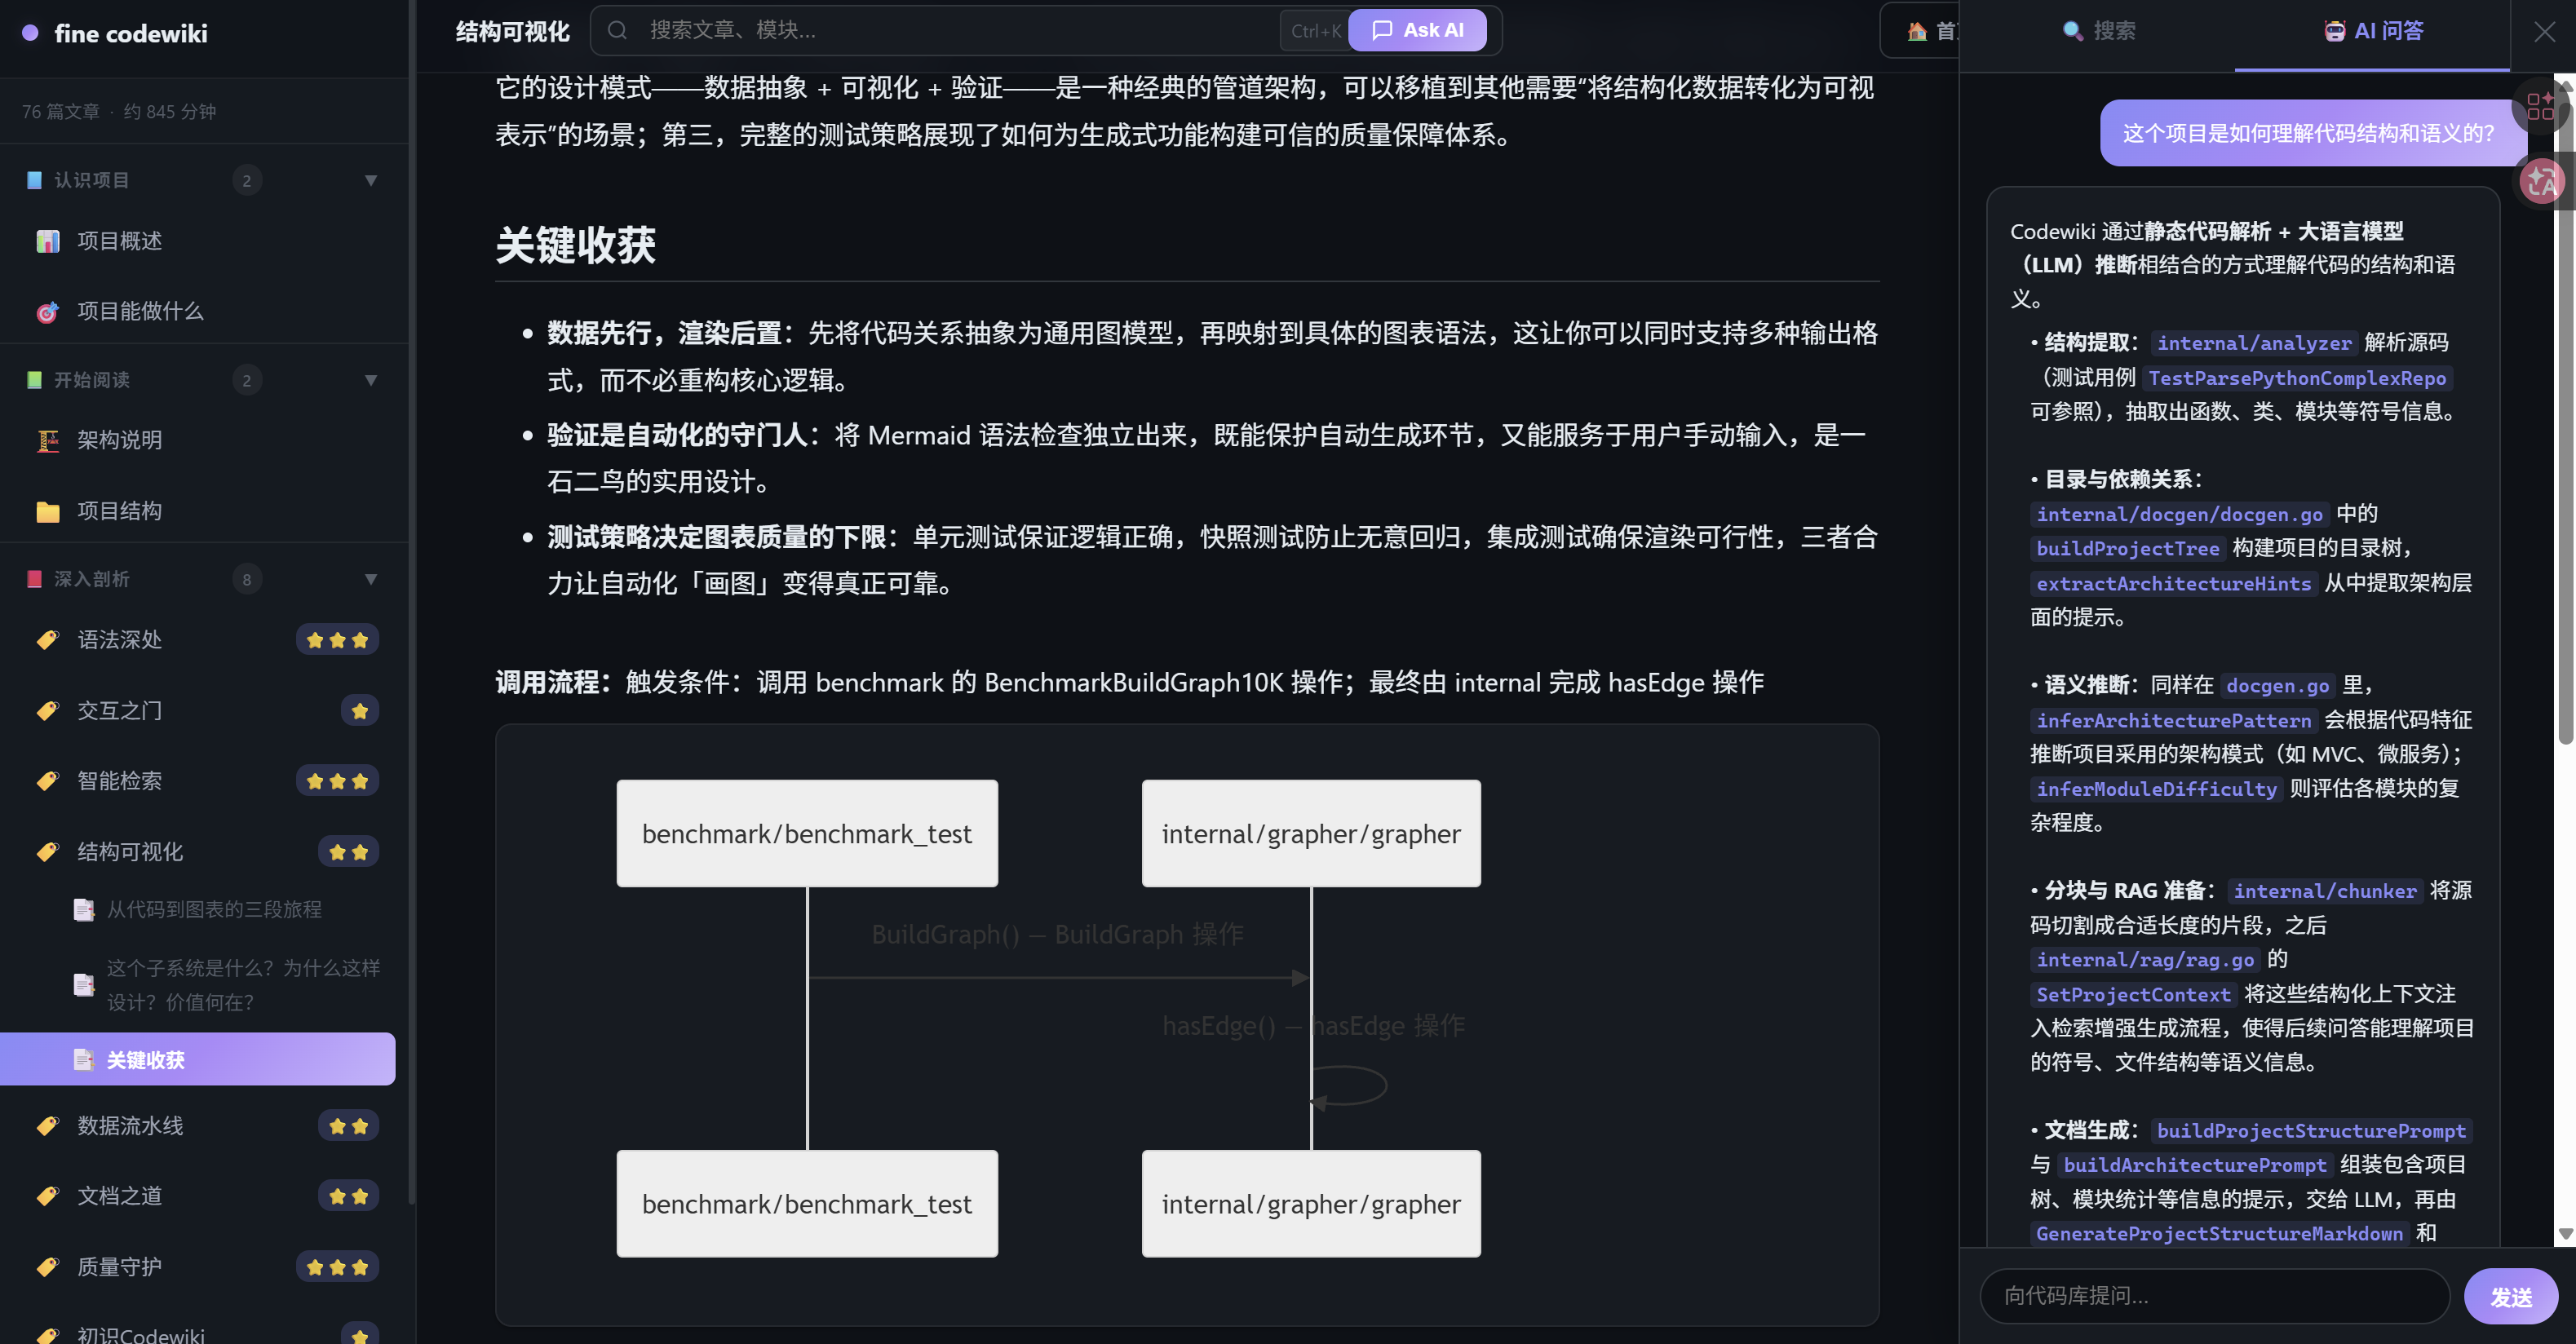Click the 向代码库提问 input field
2576x1344 pixels.
click(x=2214, y=1296)
